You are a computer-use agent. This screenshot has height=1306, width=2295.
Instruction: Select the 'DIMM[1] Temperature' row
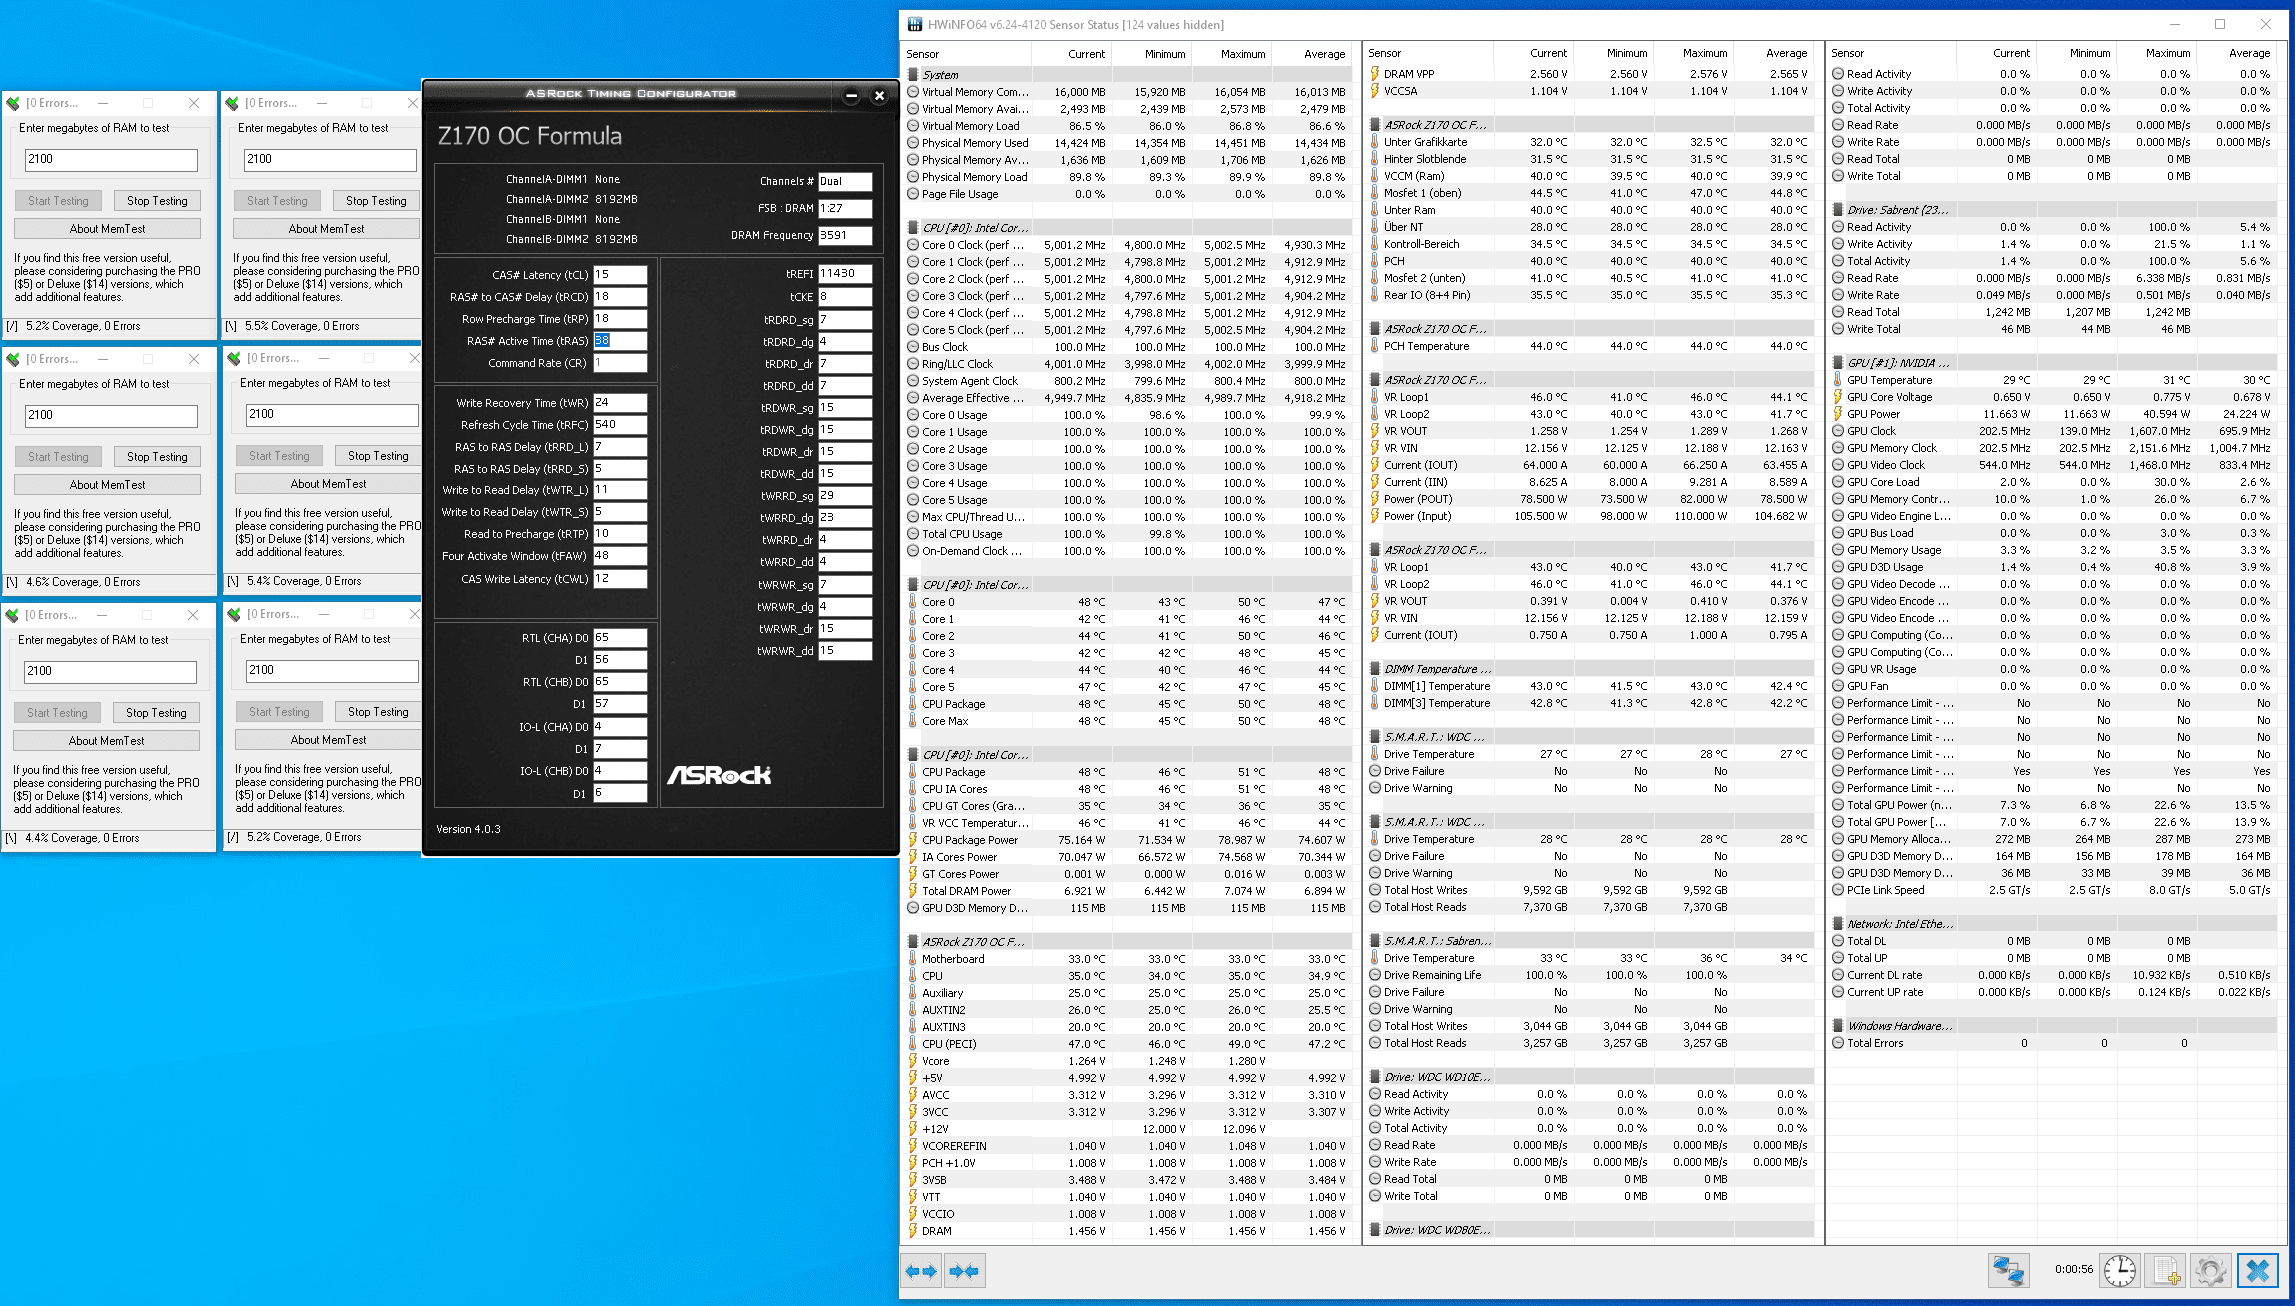[1589, 686]
